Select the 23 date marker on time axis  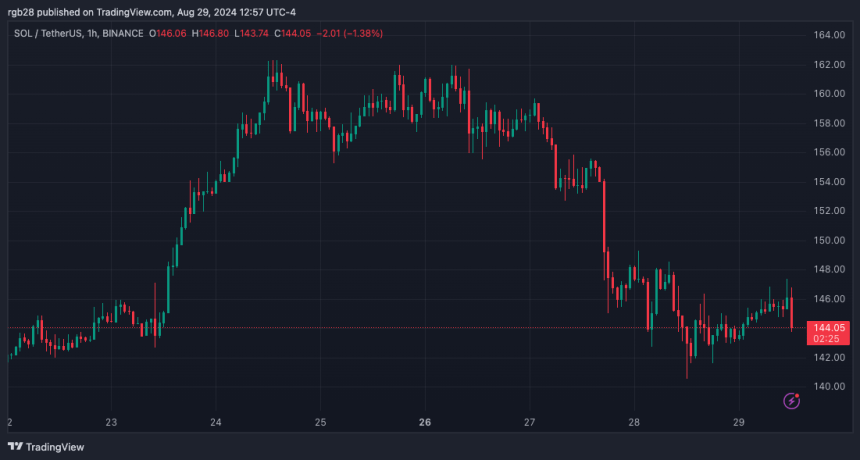[111, 422]
